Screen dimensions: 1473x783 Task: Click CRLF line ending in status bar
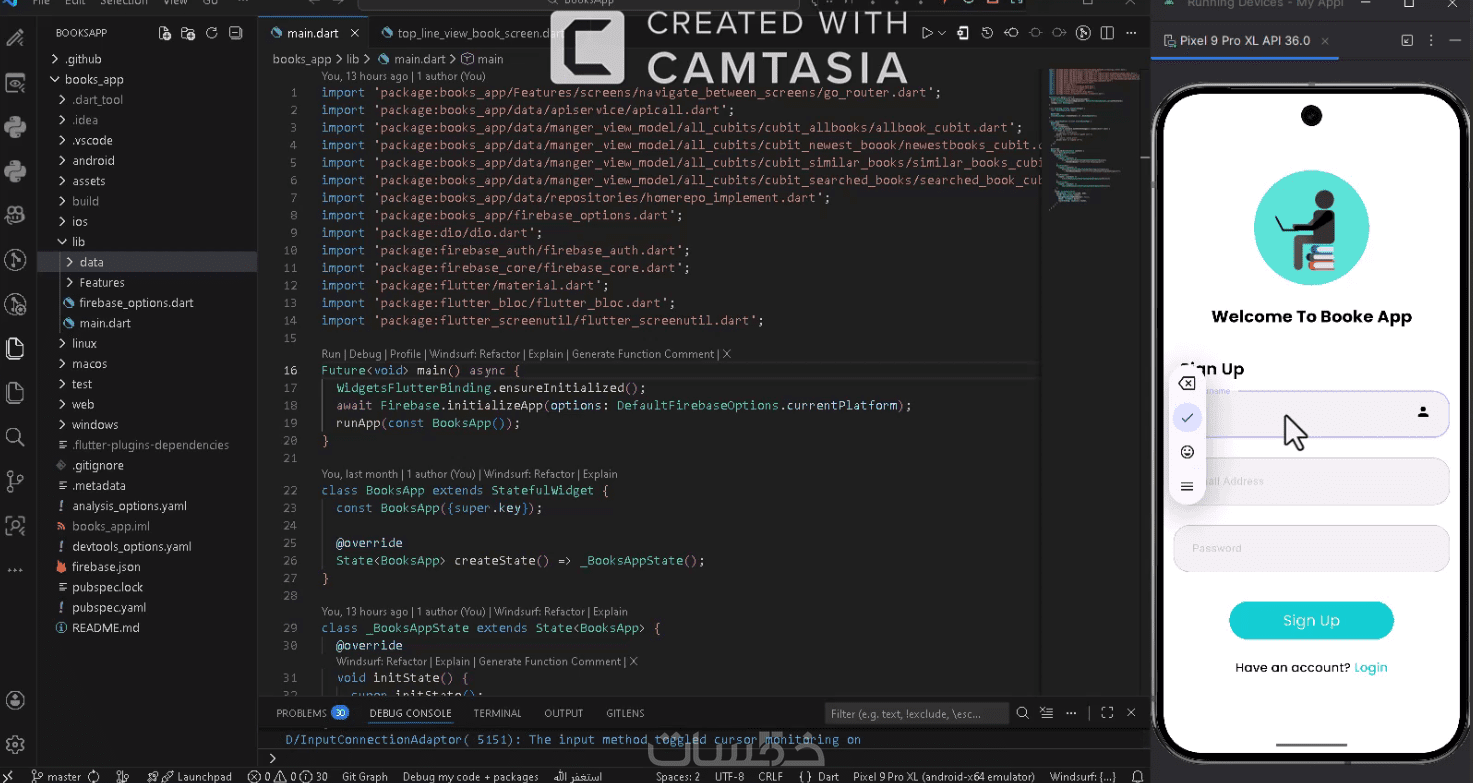(771, 776)
